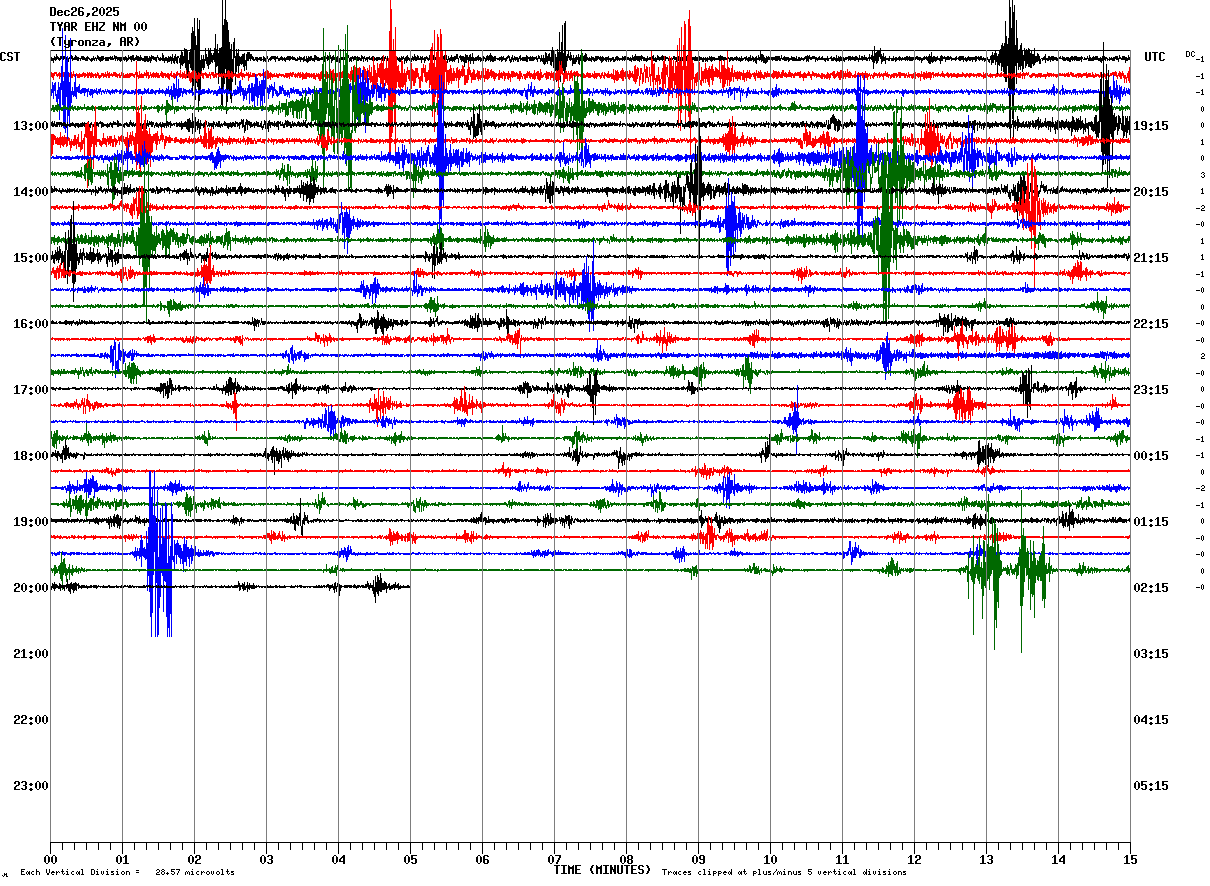Click minute tick label 03

(x=266, y=860)
